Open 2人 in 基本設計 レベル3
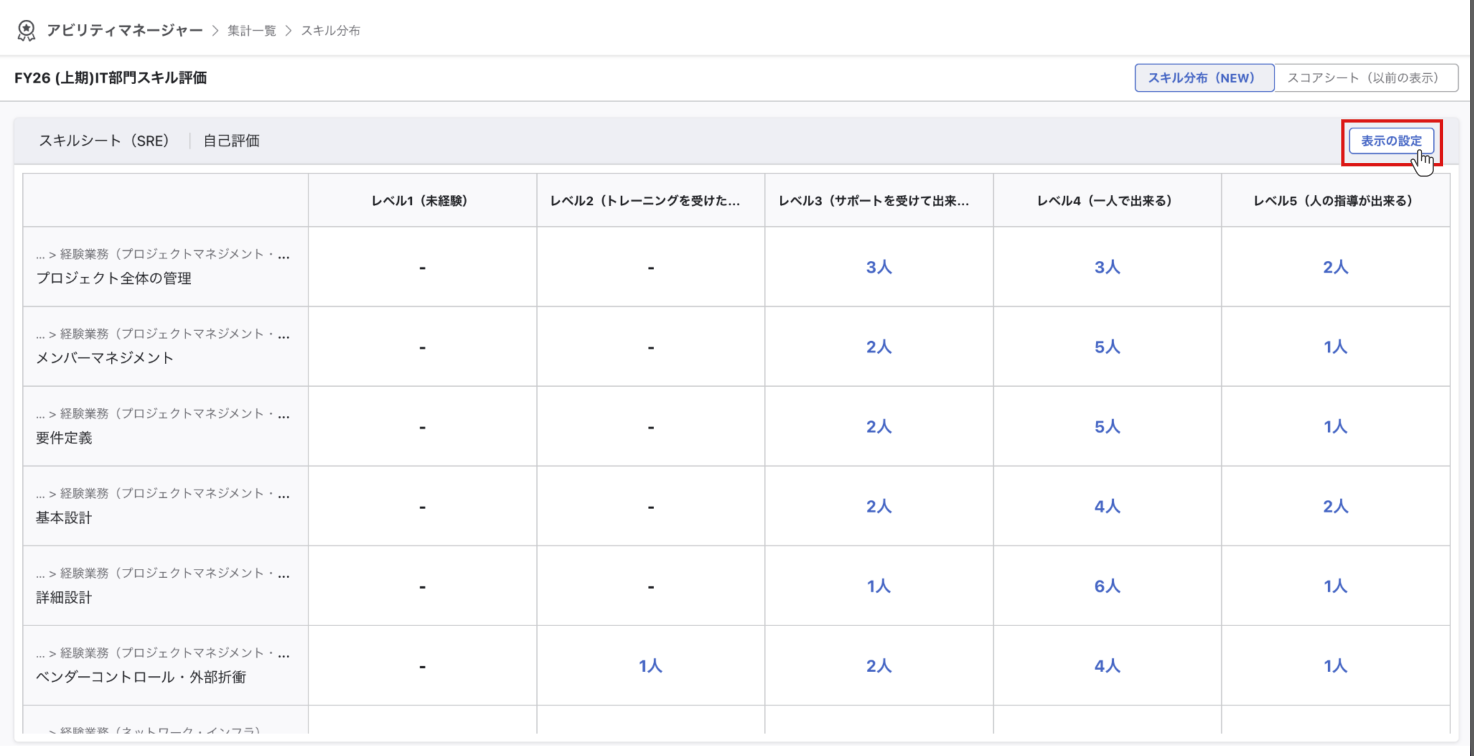The image size is (1474, 756). pyautogui.click(x=879, y=507)
